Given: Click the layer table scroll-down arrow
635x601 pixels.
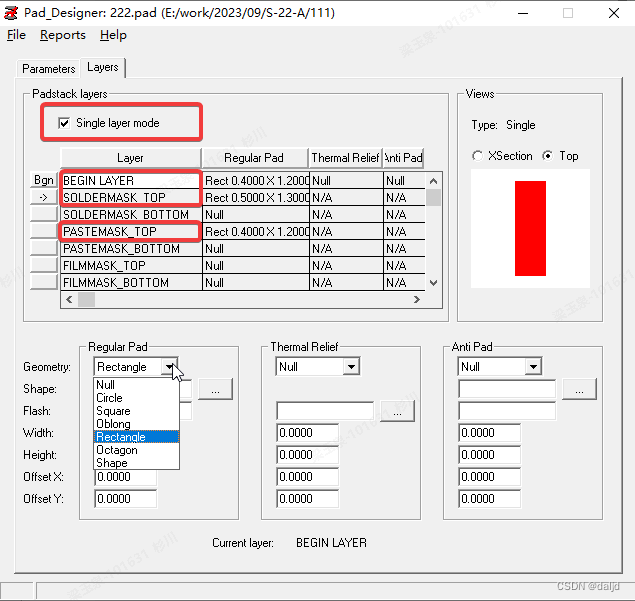Looking at the screenshot, I should (x=434, y=283).
